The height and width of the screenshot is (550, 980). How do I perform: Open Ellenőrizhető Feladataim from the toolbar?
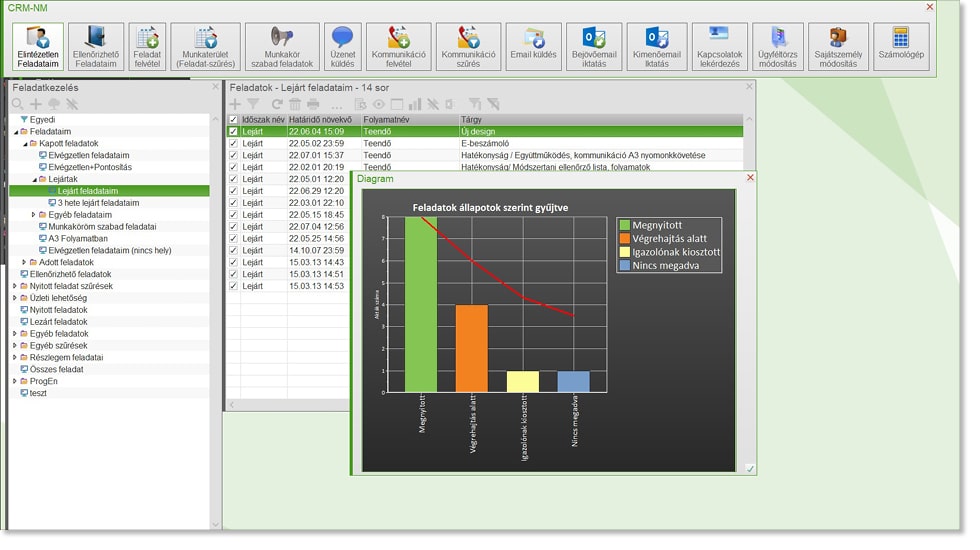[96, 47]
